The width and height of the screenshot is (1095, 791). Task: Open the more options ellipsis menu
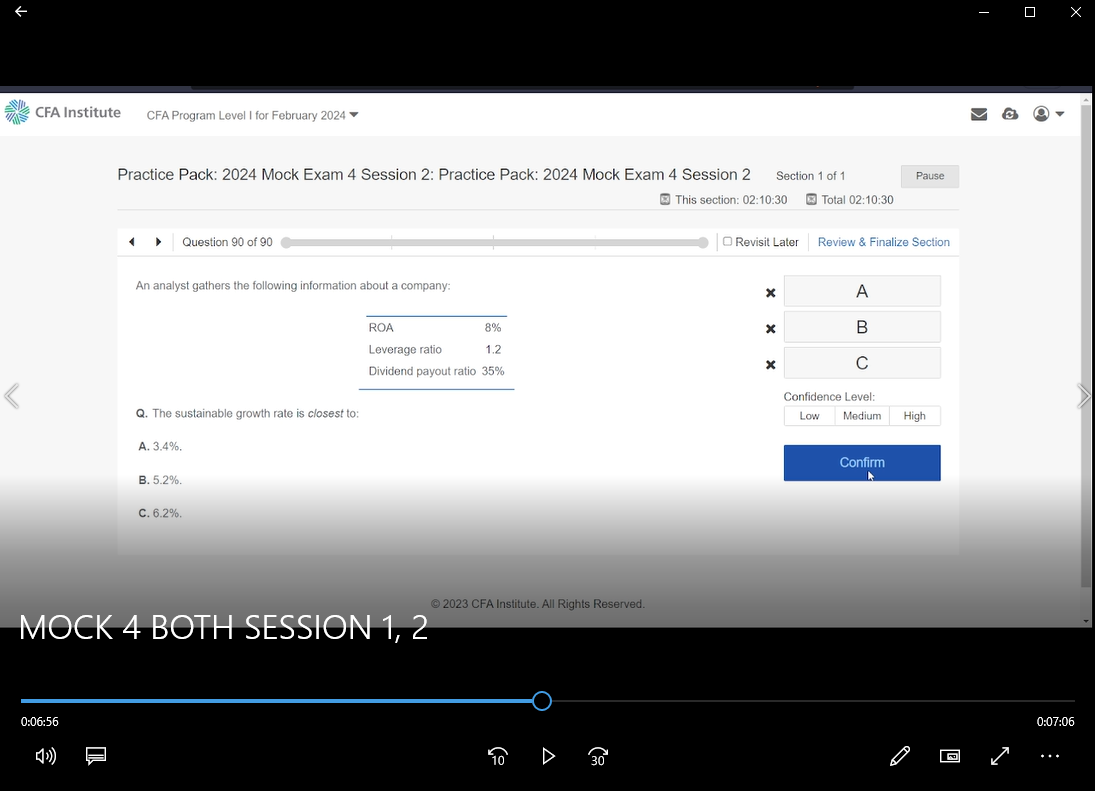tap(1050, 756)
